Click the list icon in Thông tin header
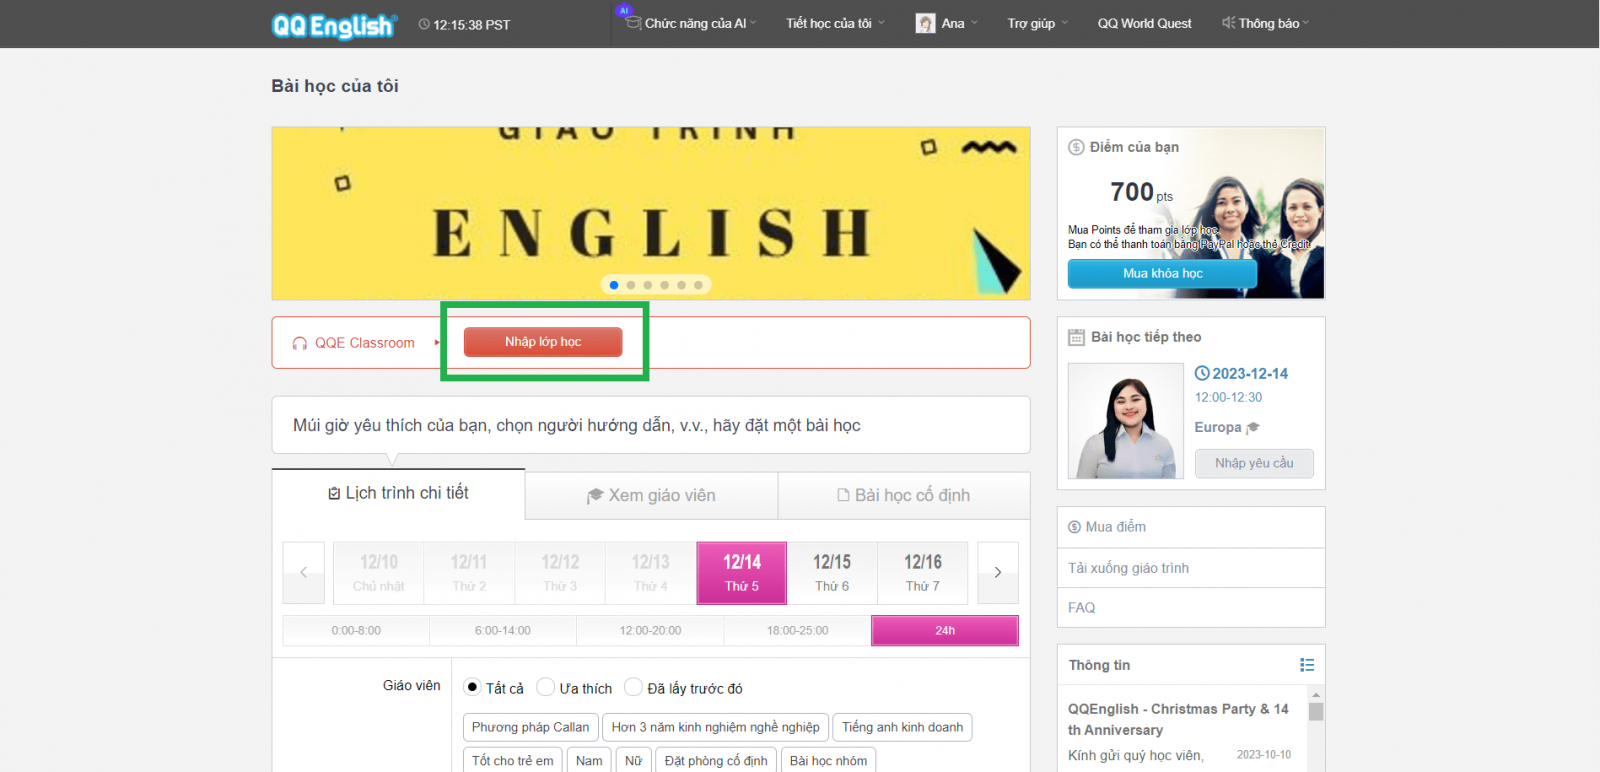 1306,665
